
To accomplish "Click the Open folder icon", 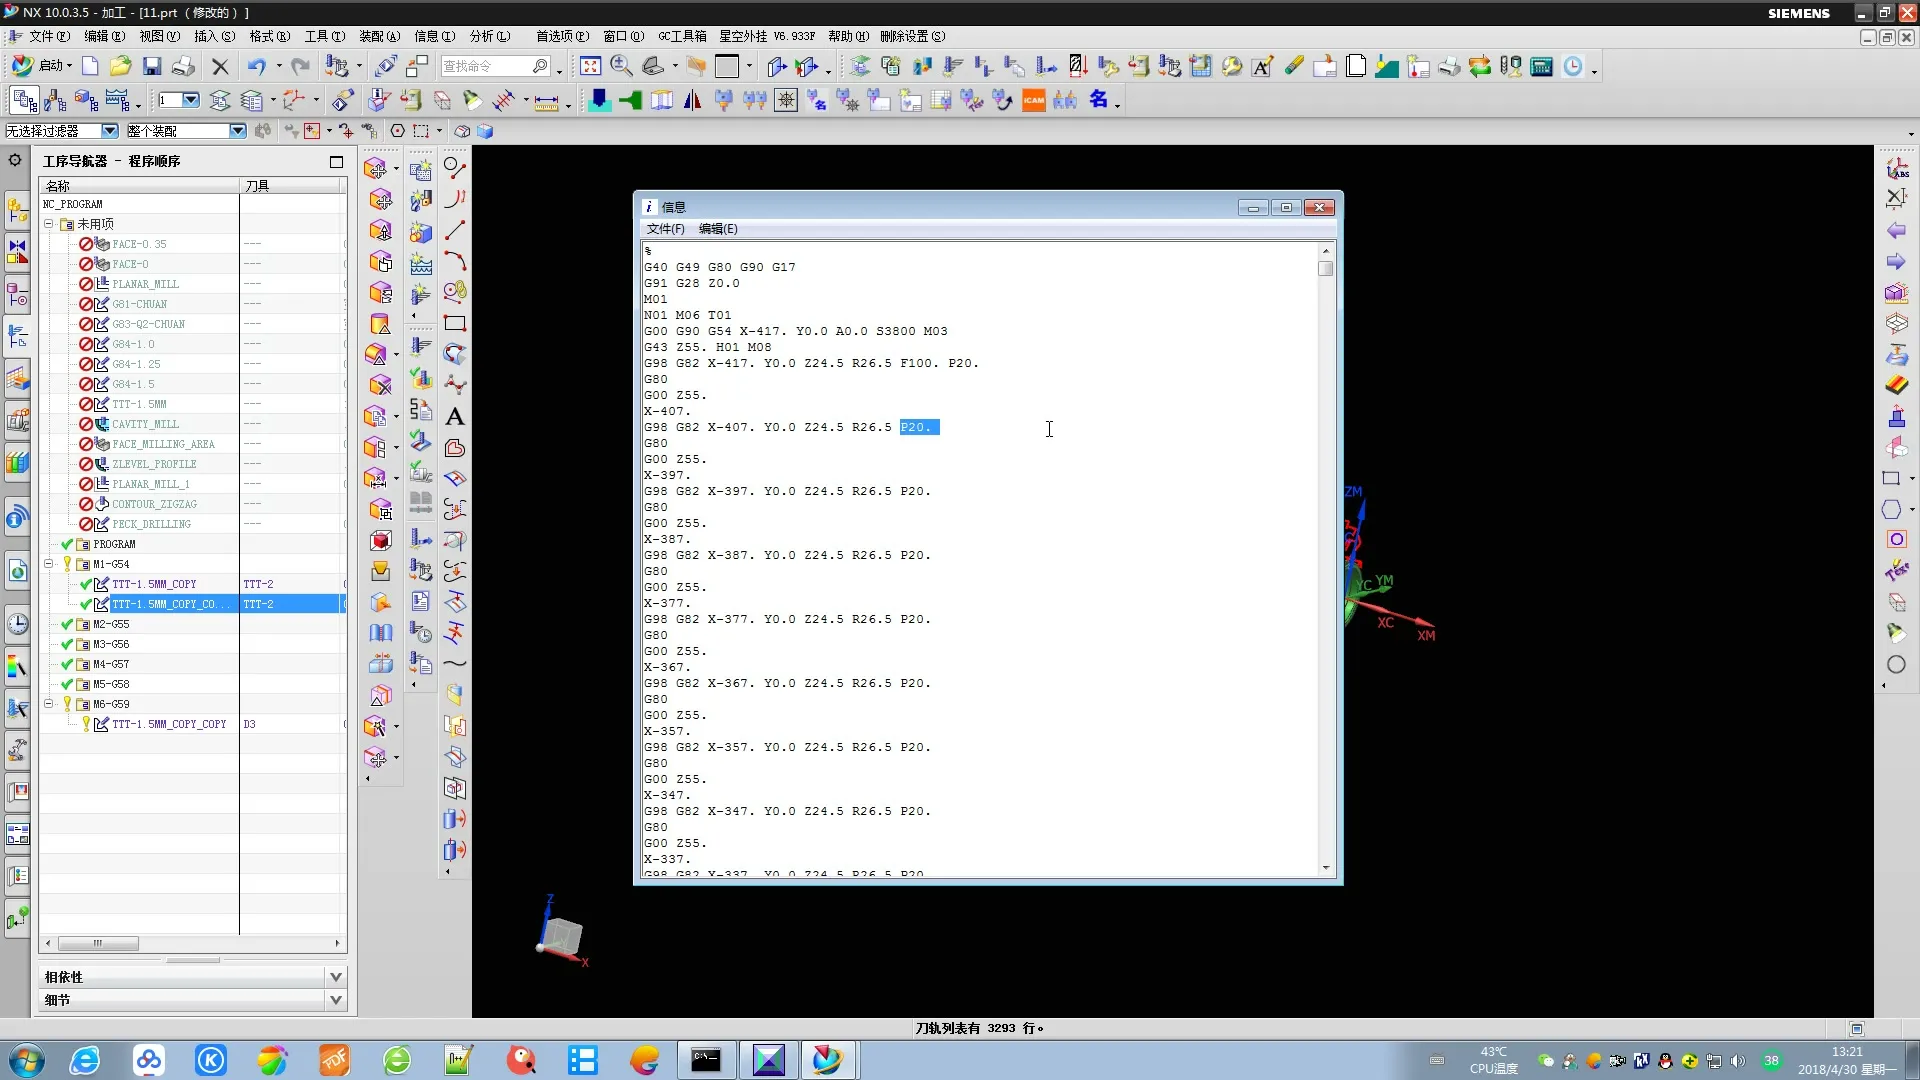I will tap(120, 67).
